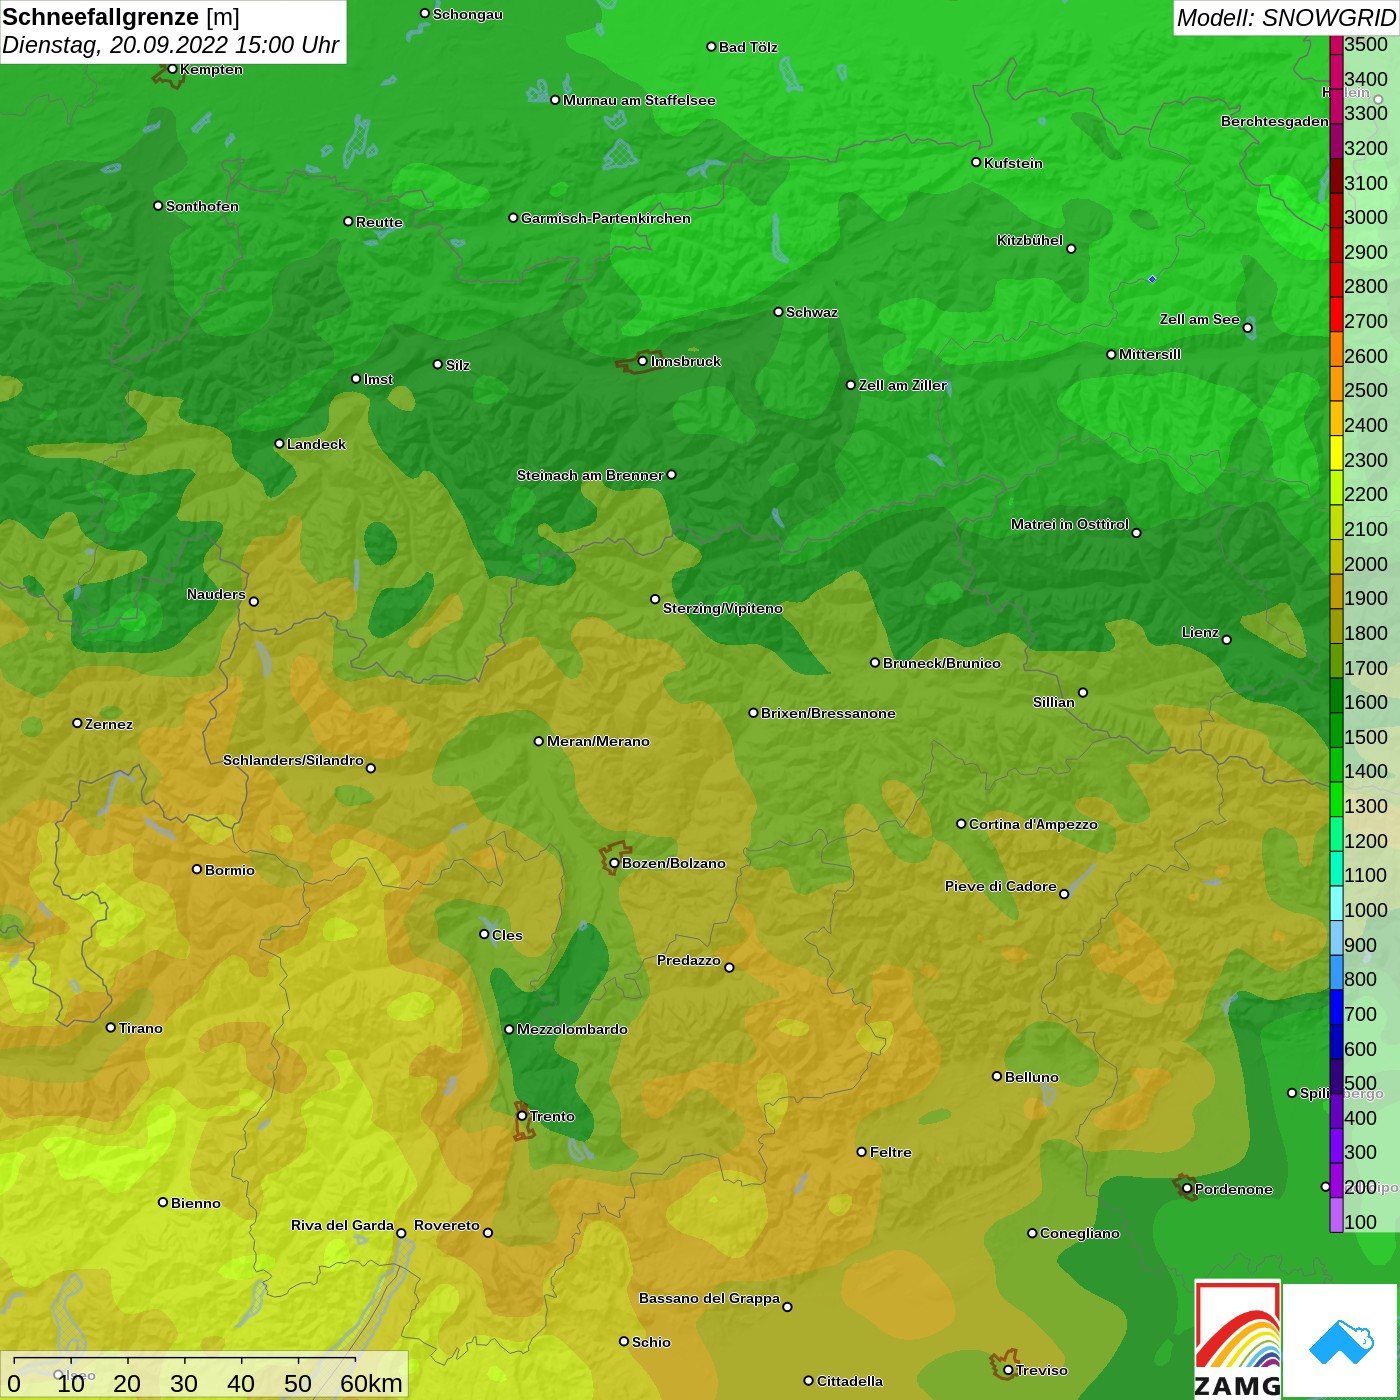1400x1400 pixels.
Task: Click the Zell am Ziller label
Action: 903,385
